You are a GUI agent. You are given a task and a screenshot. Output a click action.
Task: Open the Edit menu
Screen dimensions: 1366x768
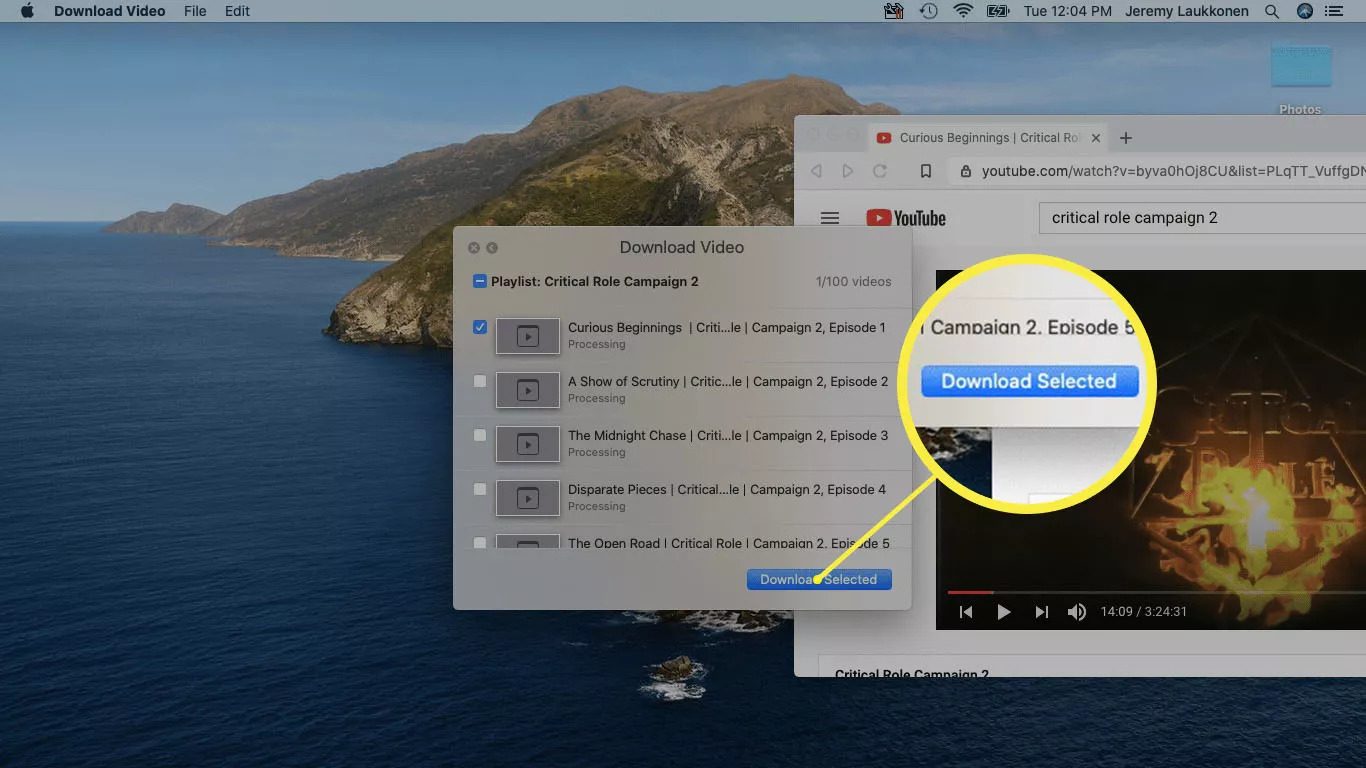click(237, 11)
